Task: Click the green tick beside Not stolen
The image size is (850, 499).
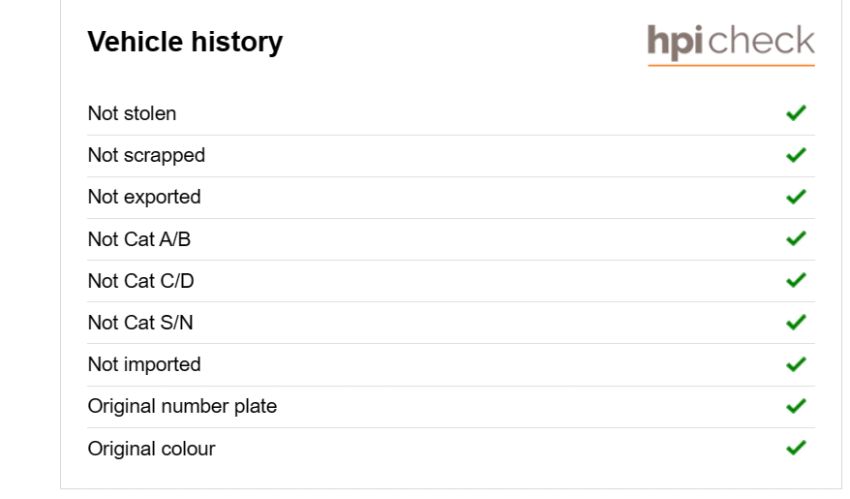Action: (x=796, y=113)
